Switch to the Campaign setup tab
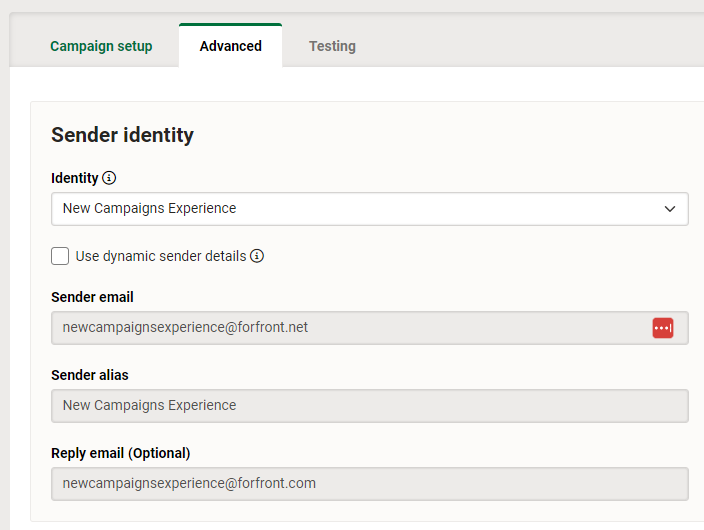The height and width of the screenshot is (530, 704). pos(101,46)
